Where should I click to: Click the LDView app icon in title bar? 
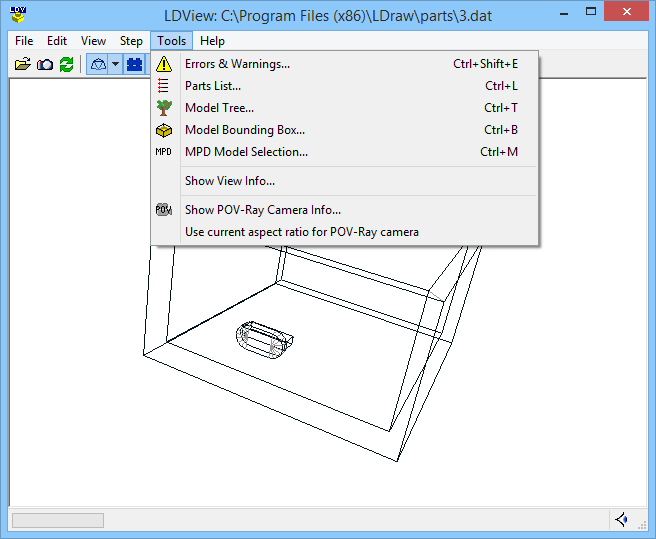[x=18, y=15]
